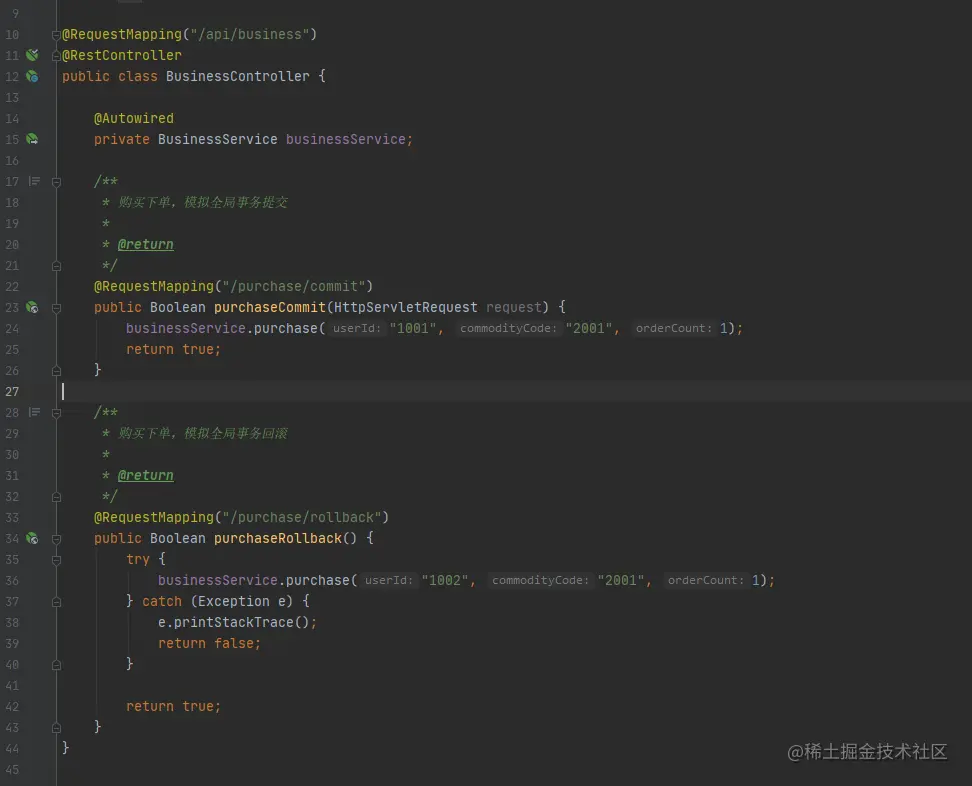
Task: Click the "/purchase/rollback" mapping string
Action: (302, 518)
